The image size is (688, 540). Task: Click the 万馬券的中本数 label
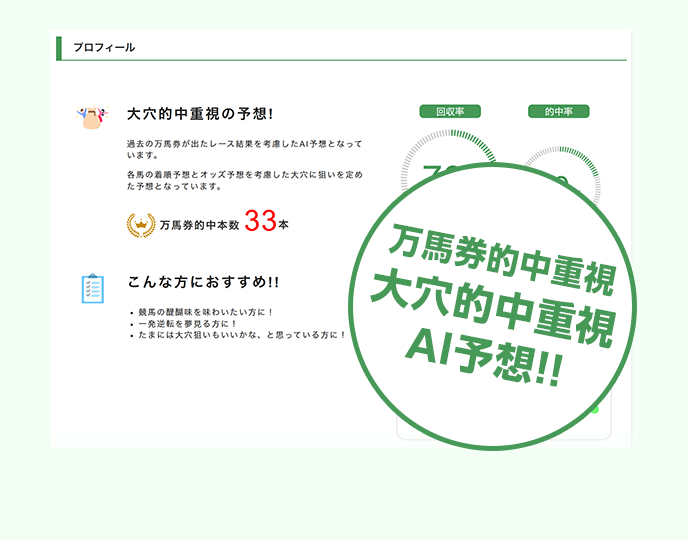(x=199, y=226)
